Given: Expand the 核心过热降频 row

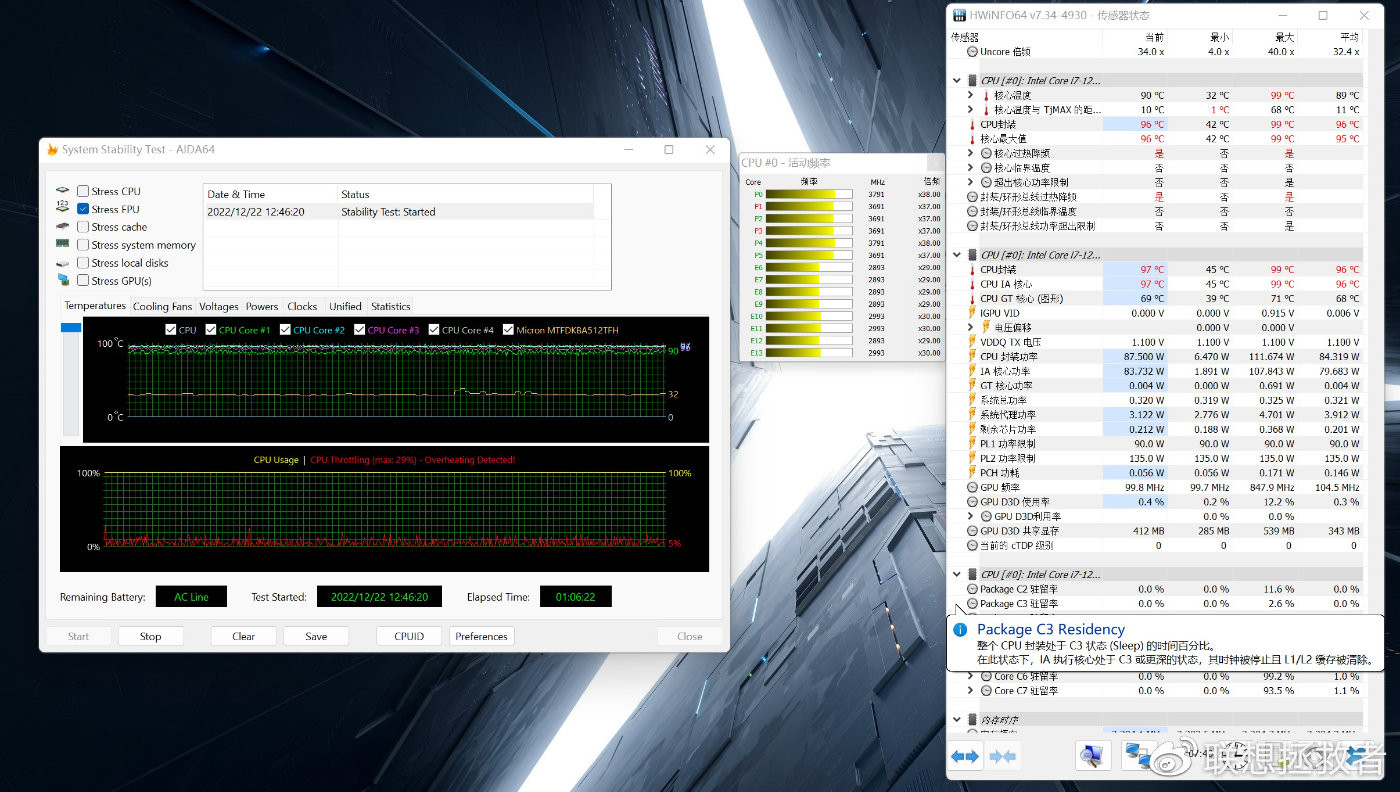Looking at the screenshot, I should [x=970, y=153].
